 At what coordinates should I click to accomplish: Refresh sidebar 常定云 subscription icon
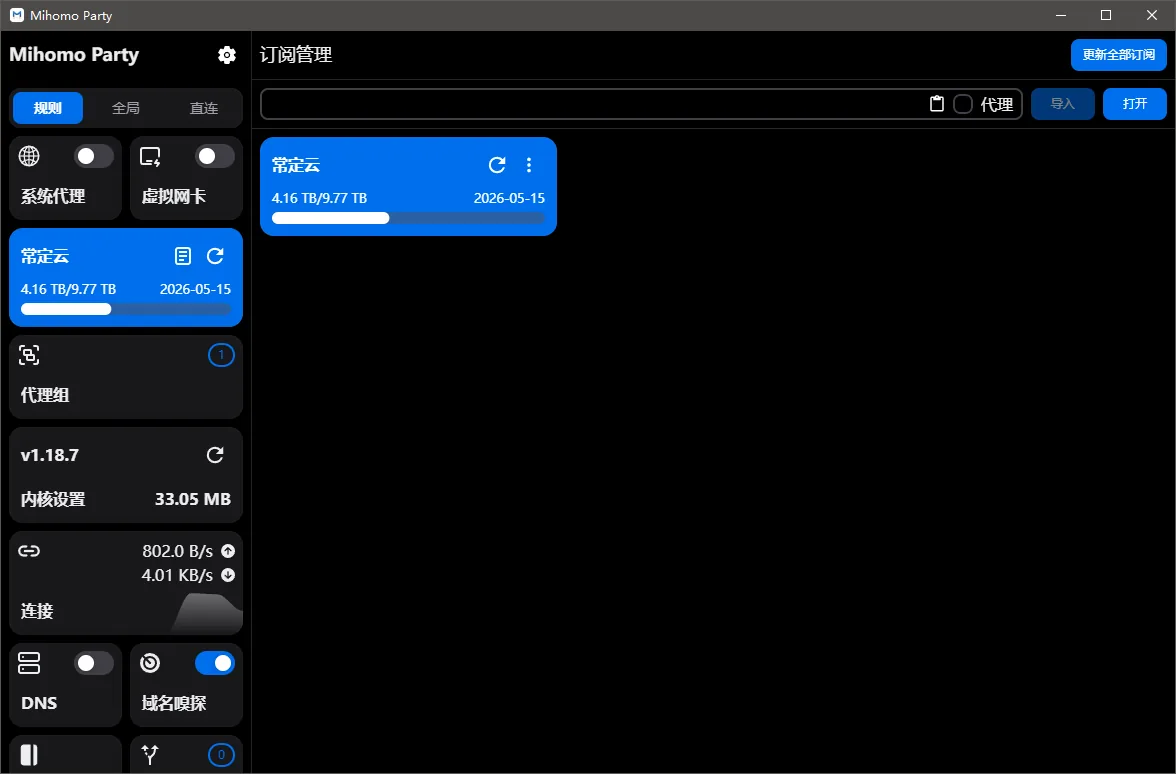tap(215, 256)
